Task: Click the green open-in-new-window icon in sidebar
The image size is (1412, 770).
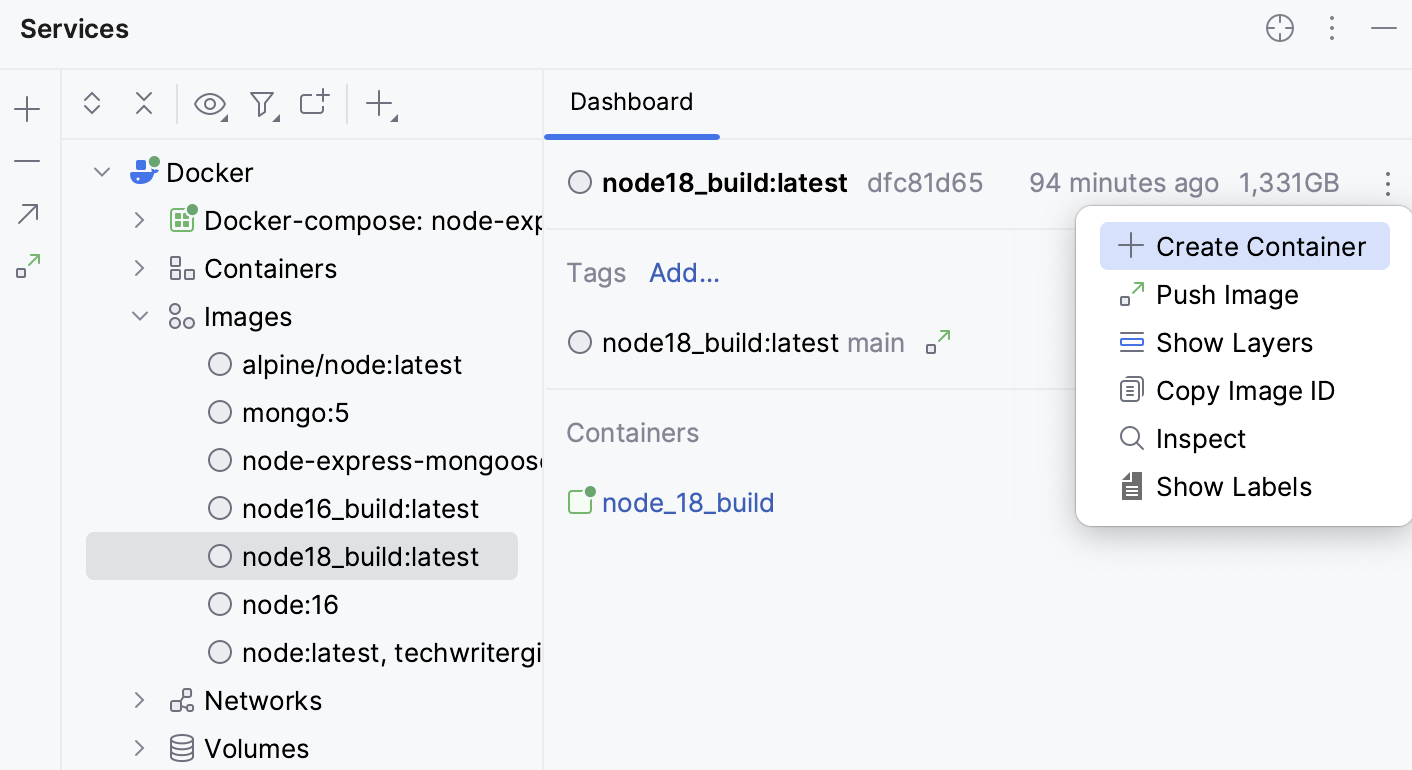Action: (27, 265)
